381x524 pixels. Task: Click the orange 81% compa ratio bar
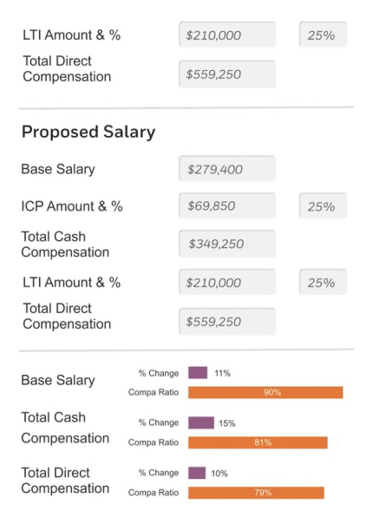(258, 442)
